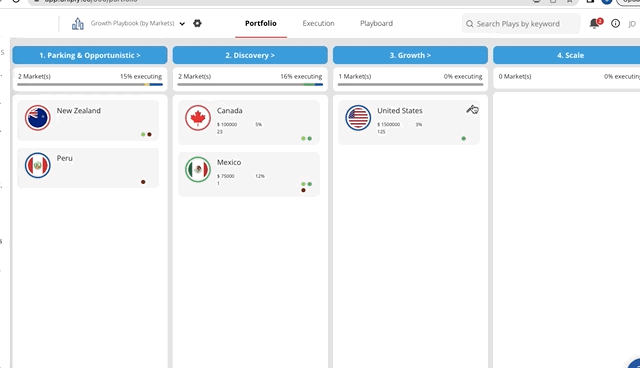640x368 pixels.
Task: Click the dark red dot on Peru card
Action: [143, 182]
